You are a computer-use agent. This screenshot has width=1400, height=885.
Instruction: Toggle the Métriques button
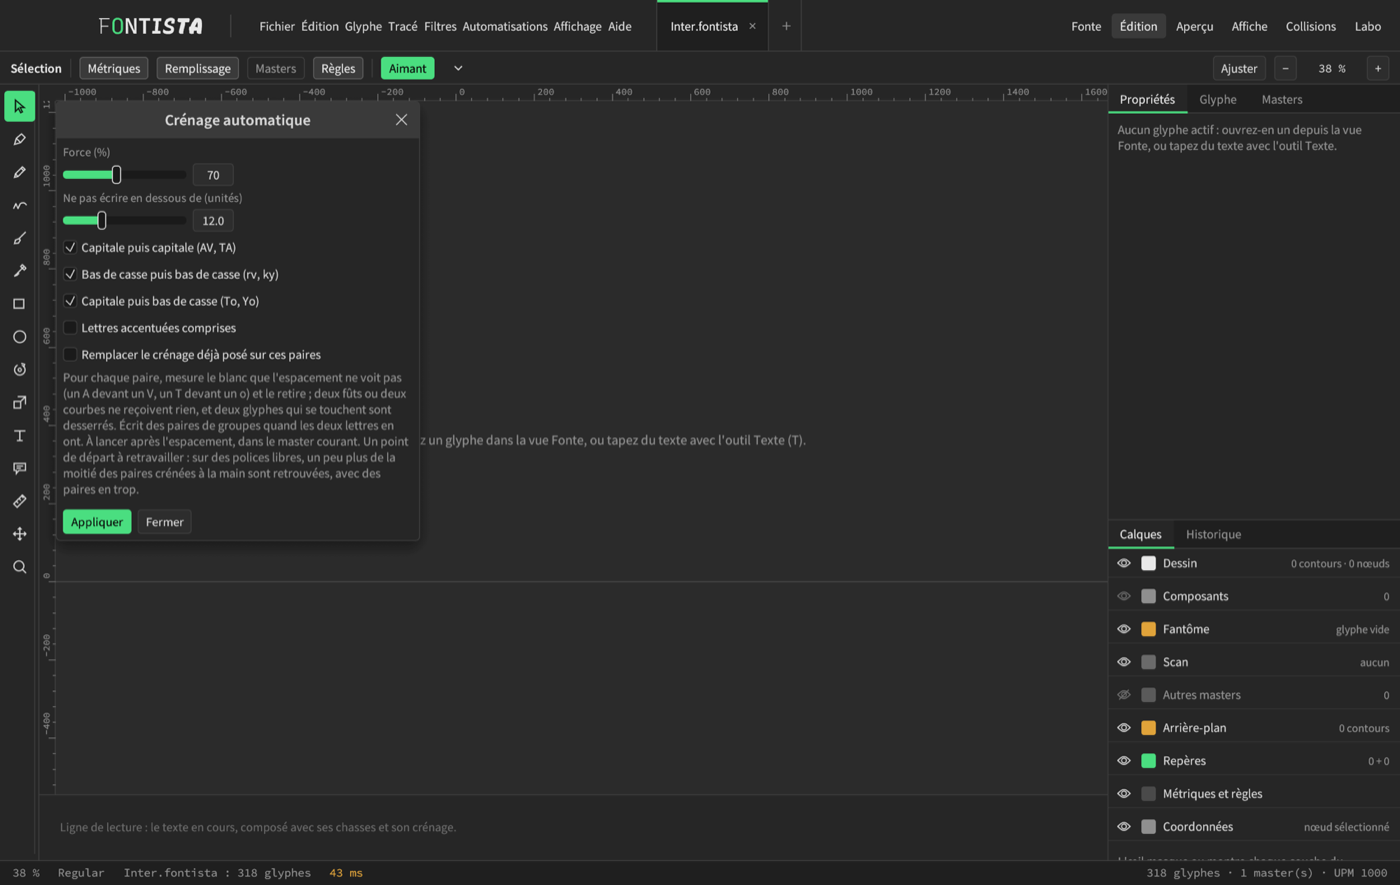[114, 69]
